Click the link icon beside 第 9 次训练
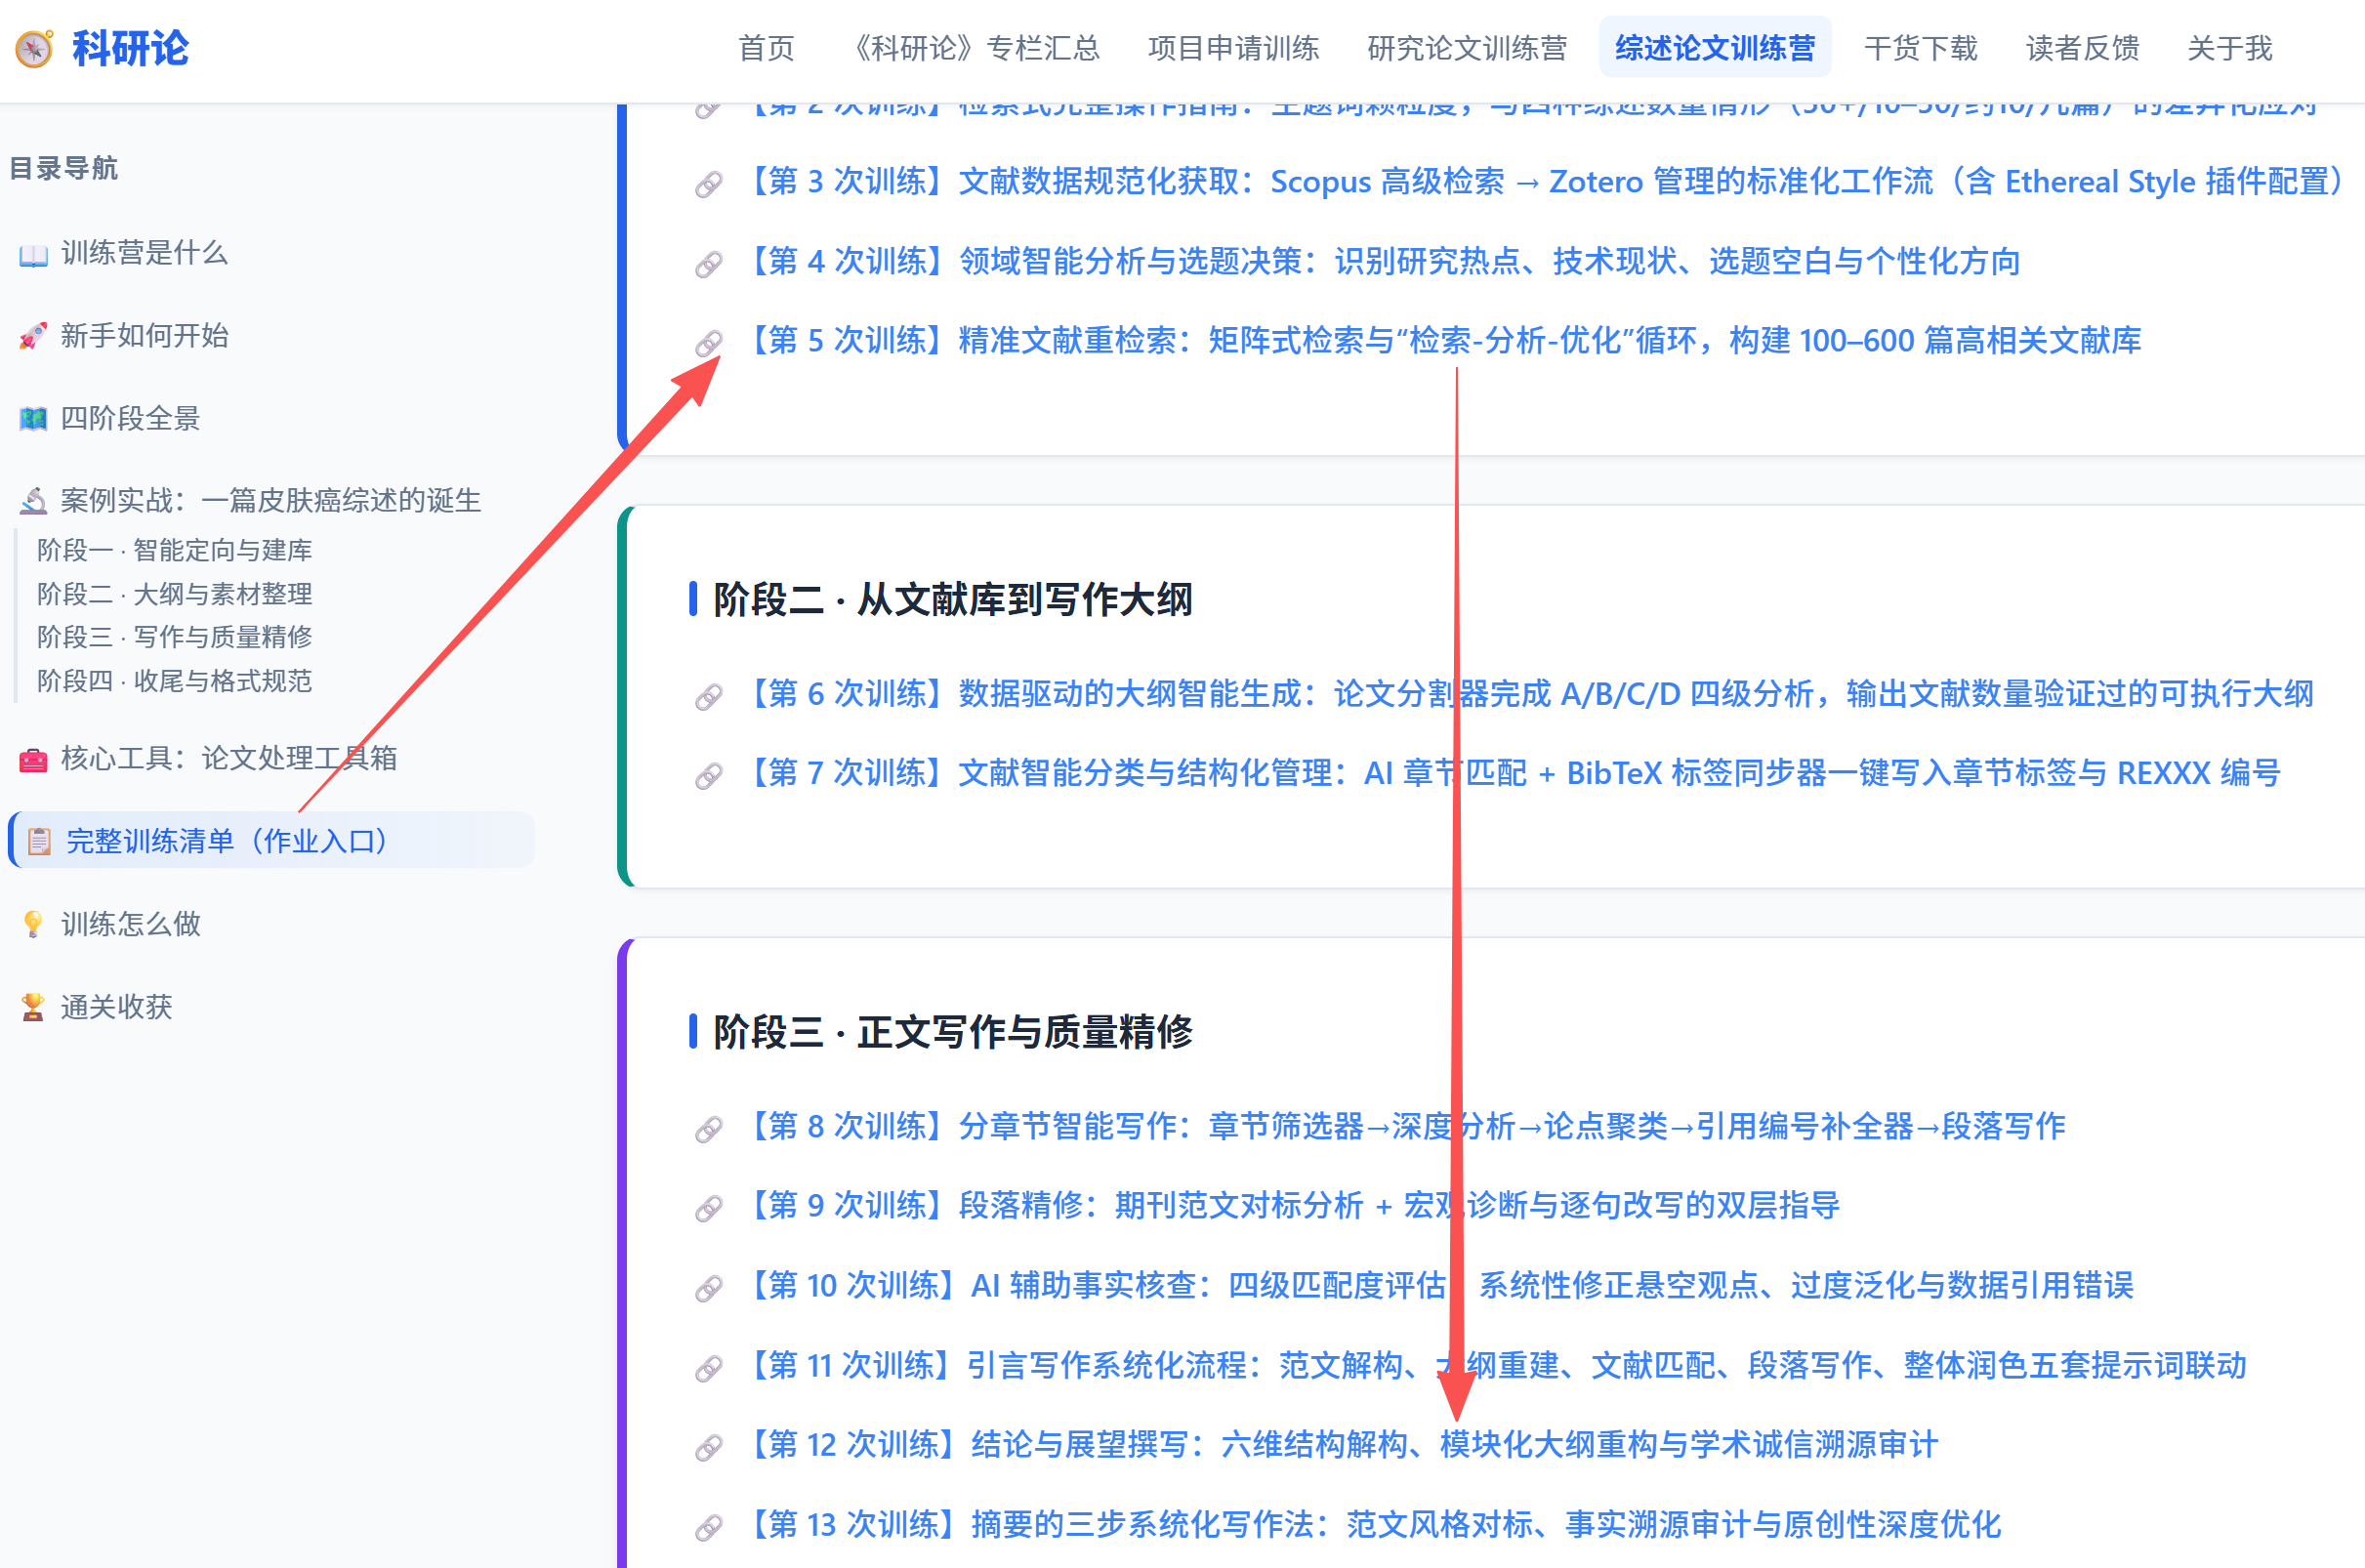The height and width of the screenshot is (1568, 2365). tap(709, 1208)
